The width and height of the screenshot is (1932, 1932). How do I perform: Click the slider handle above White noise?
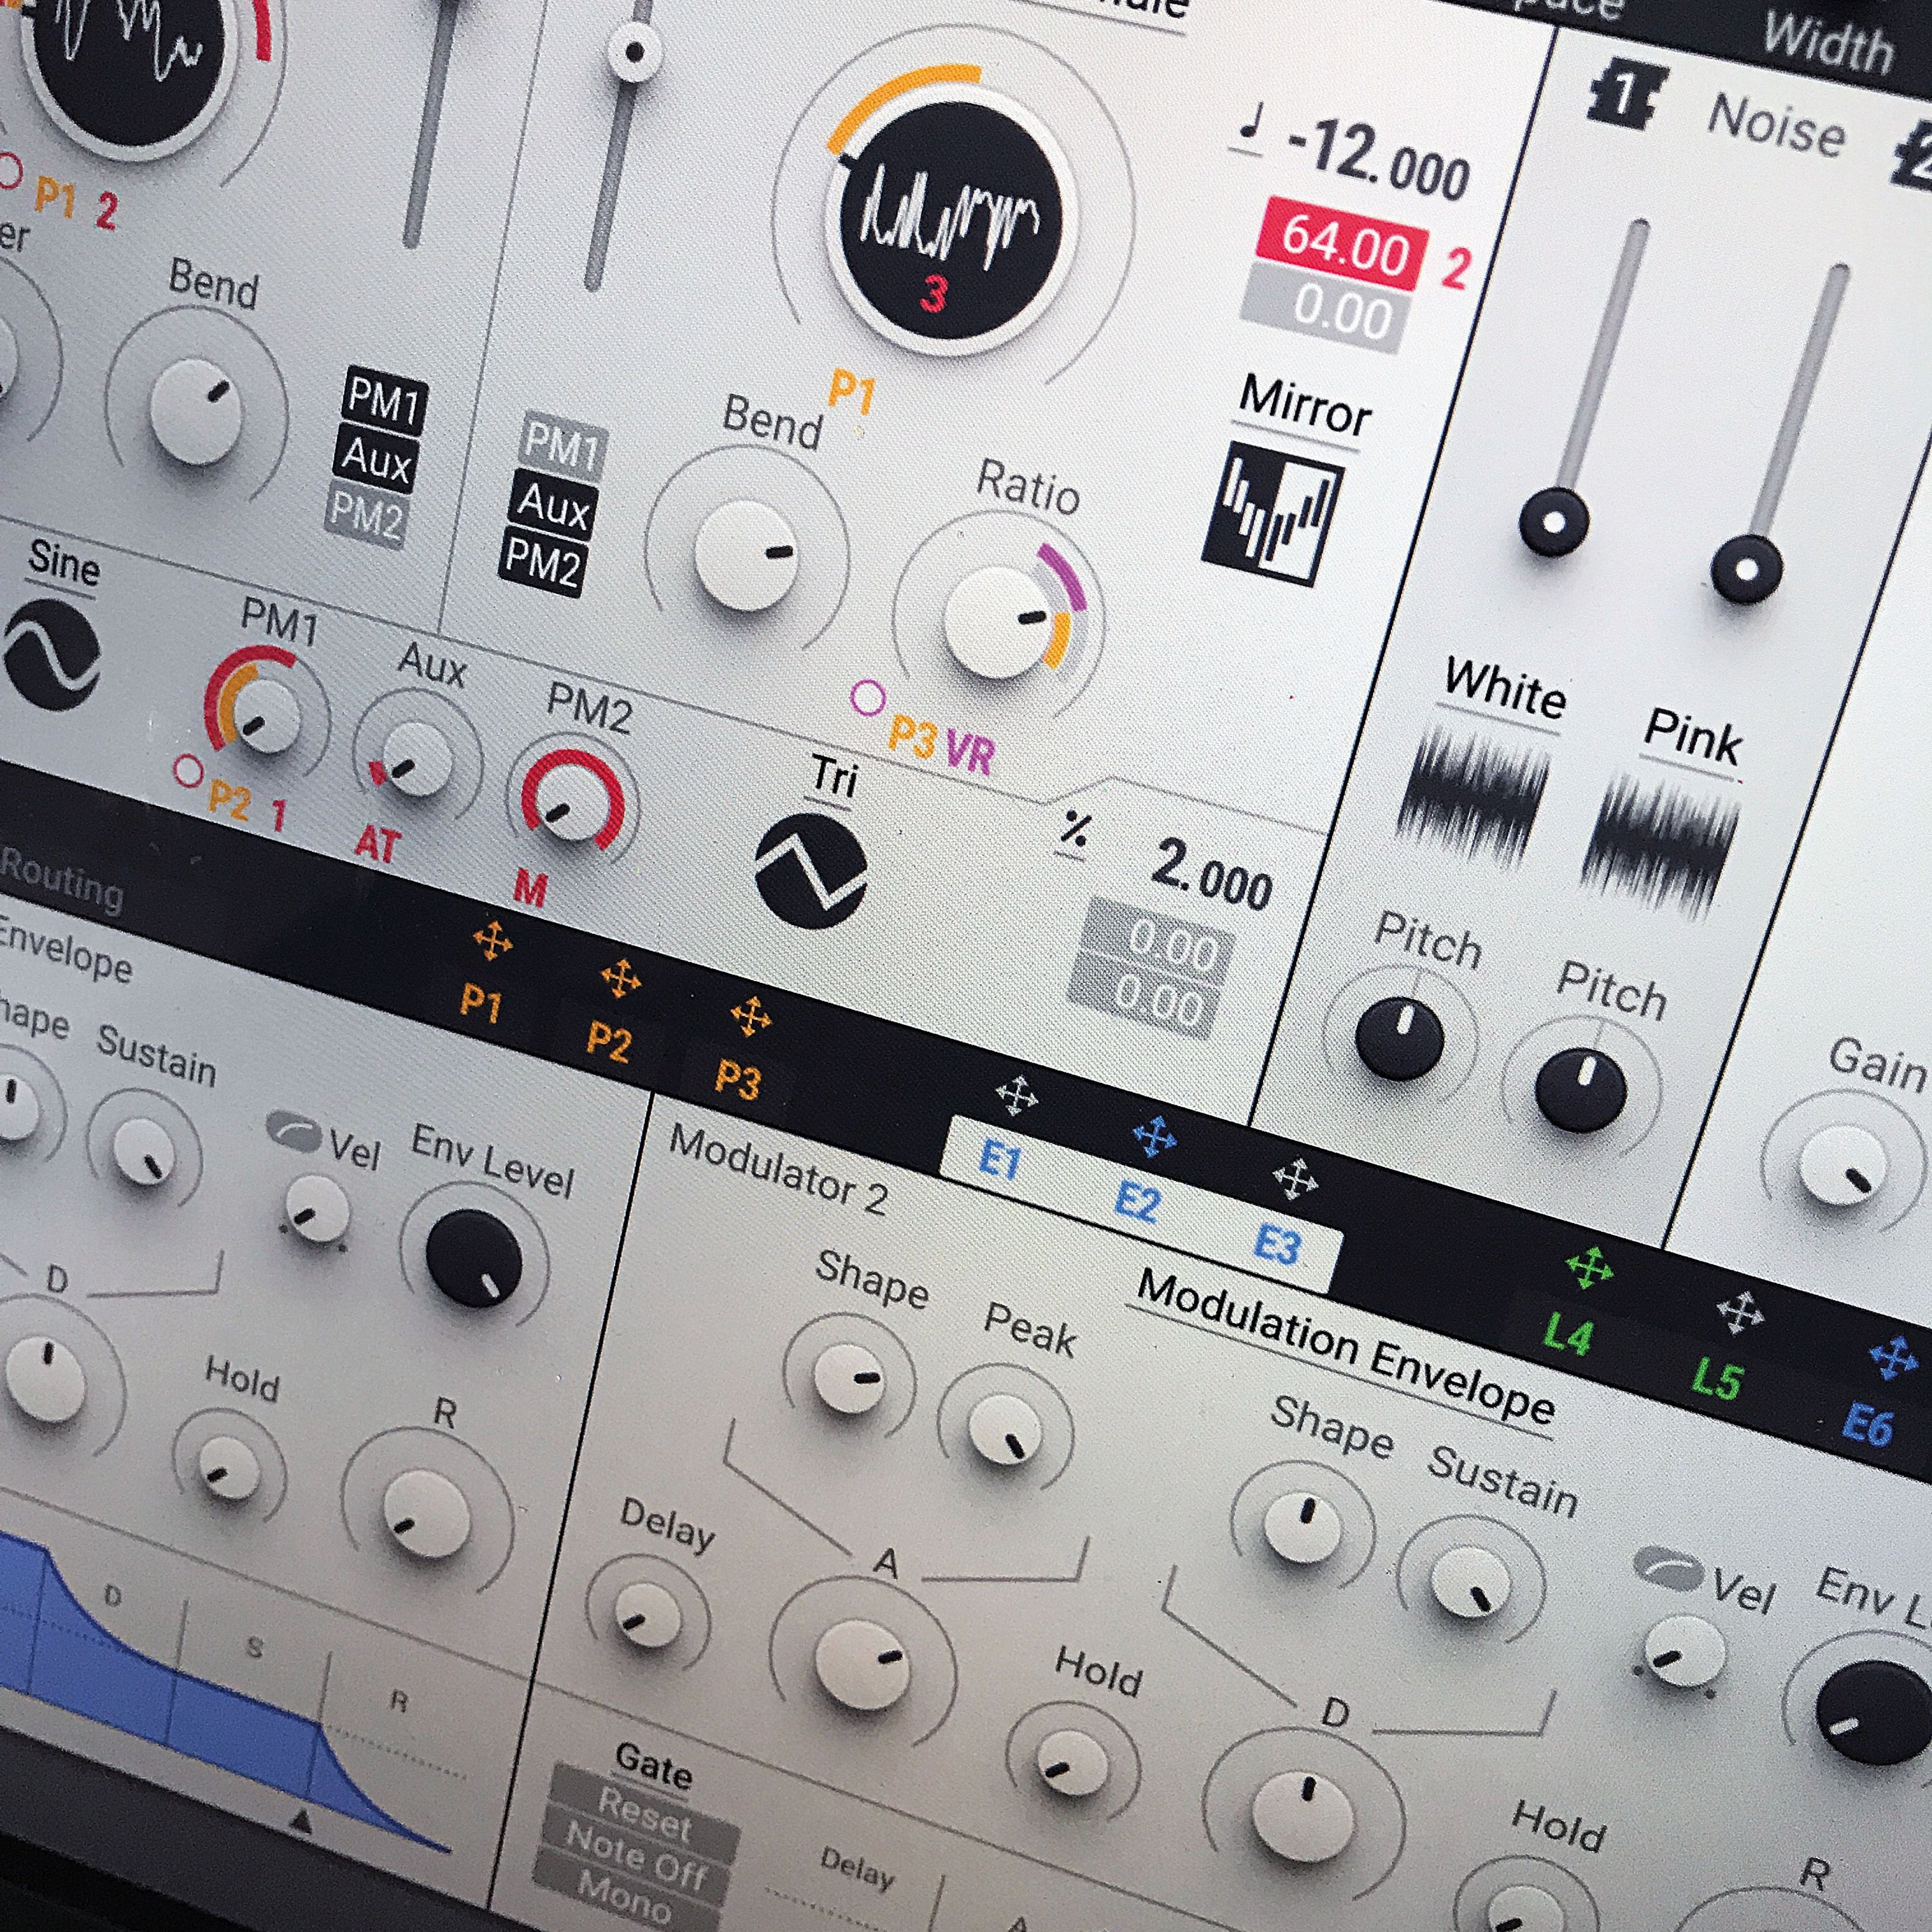[x=1553, y=522]
